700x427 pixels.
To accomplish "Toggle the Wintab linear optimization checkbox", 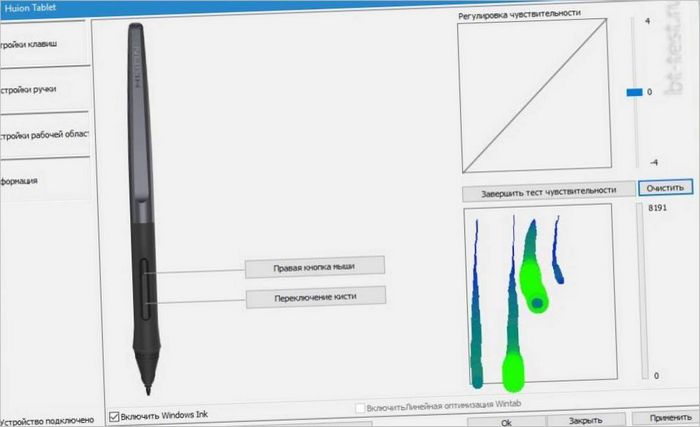I will pyautogui.click(x=360, y=408).
